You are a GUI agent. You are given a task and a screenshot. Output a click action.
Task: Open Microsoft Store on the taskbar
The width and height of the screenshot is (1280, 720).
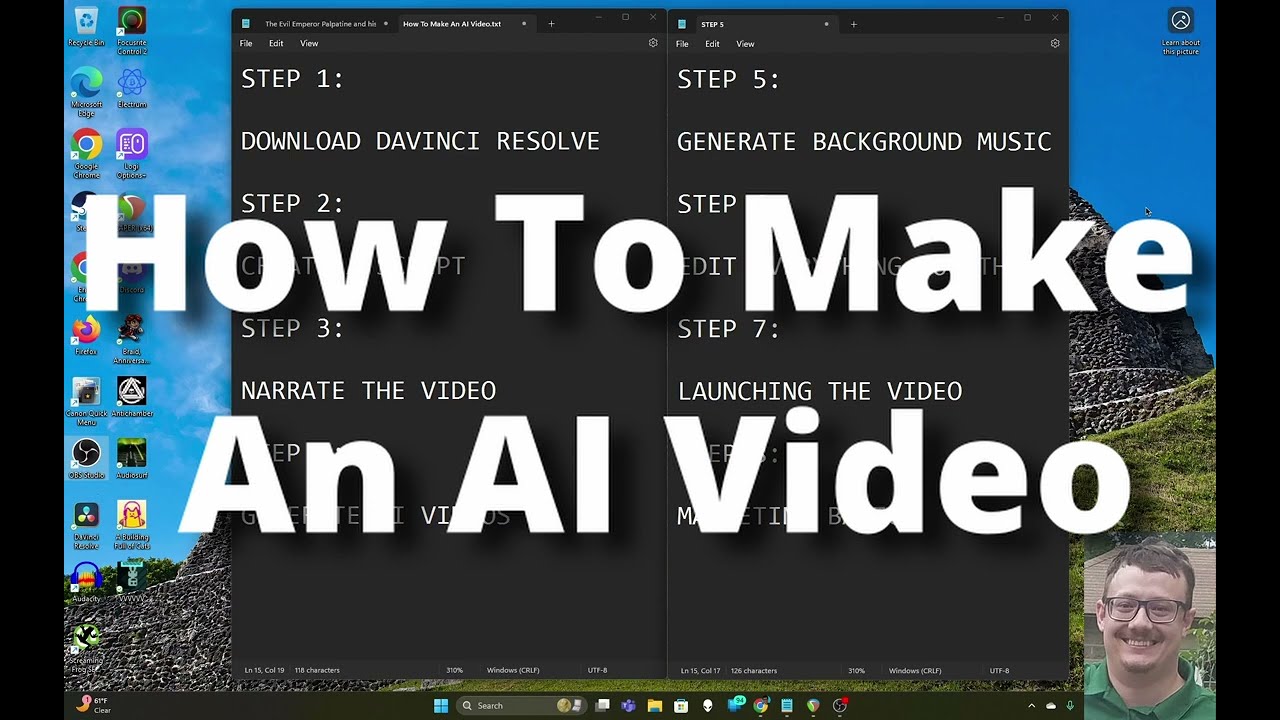(681, 705)
